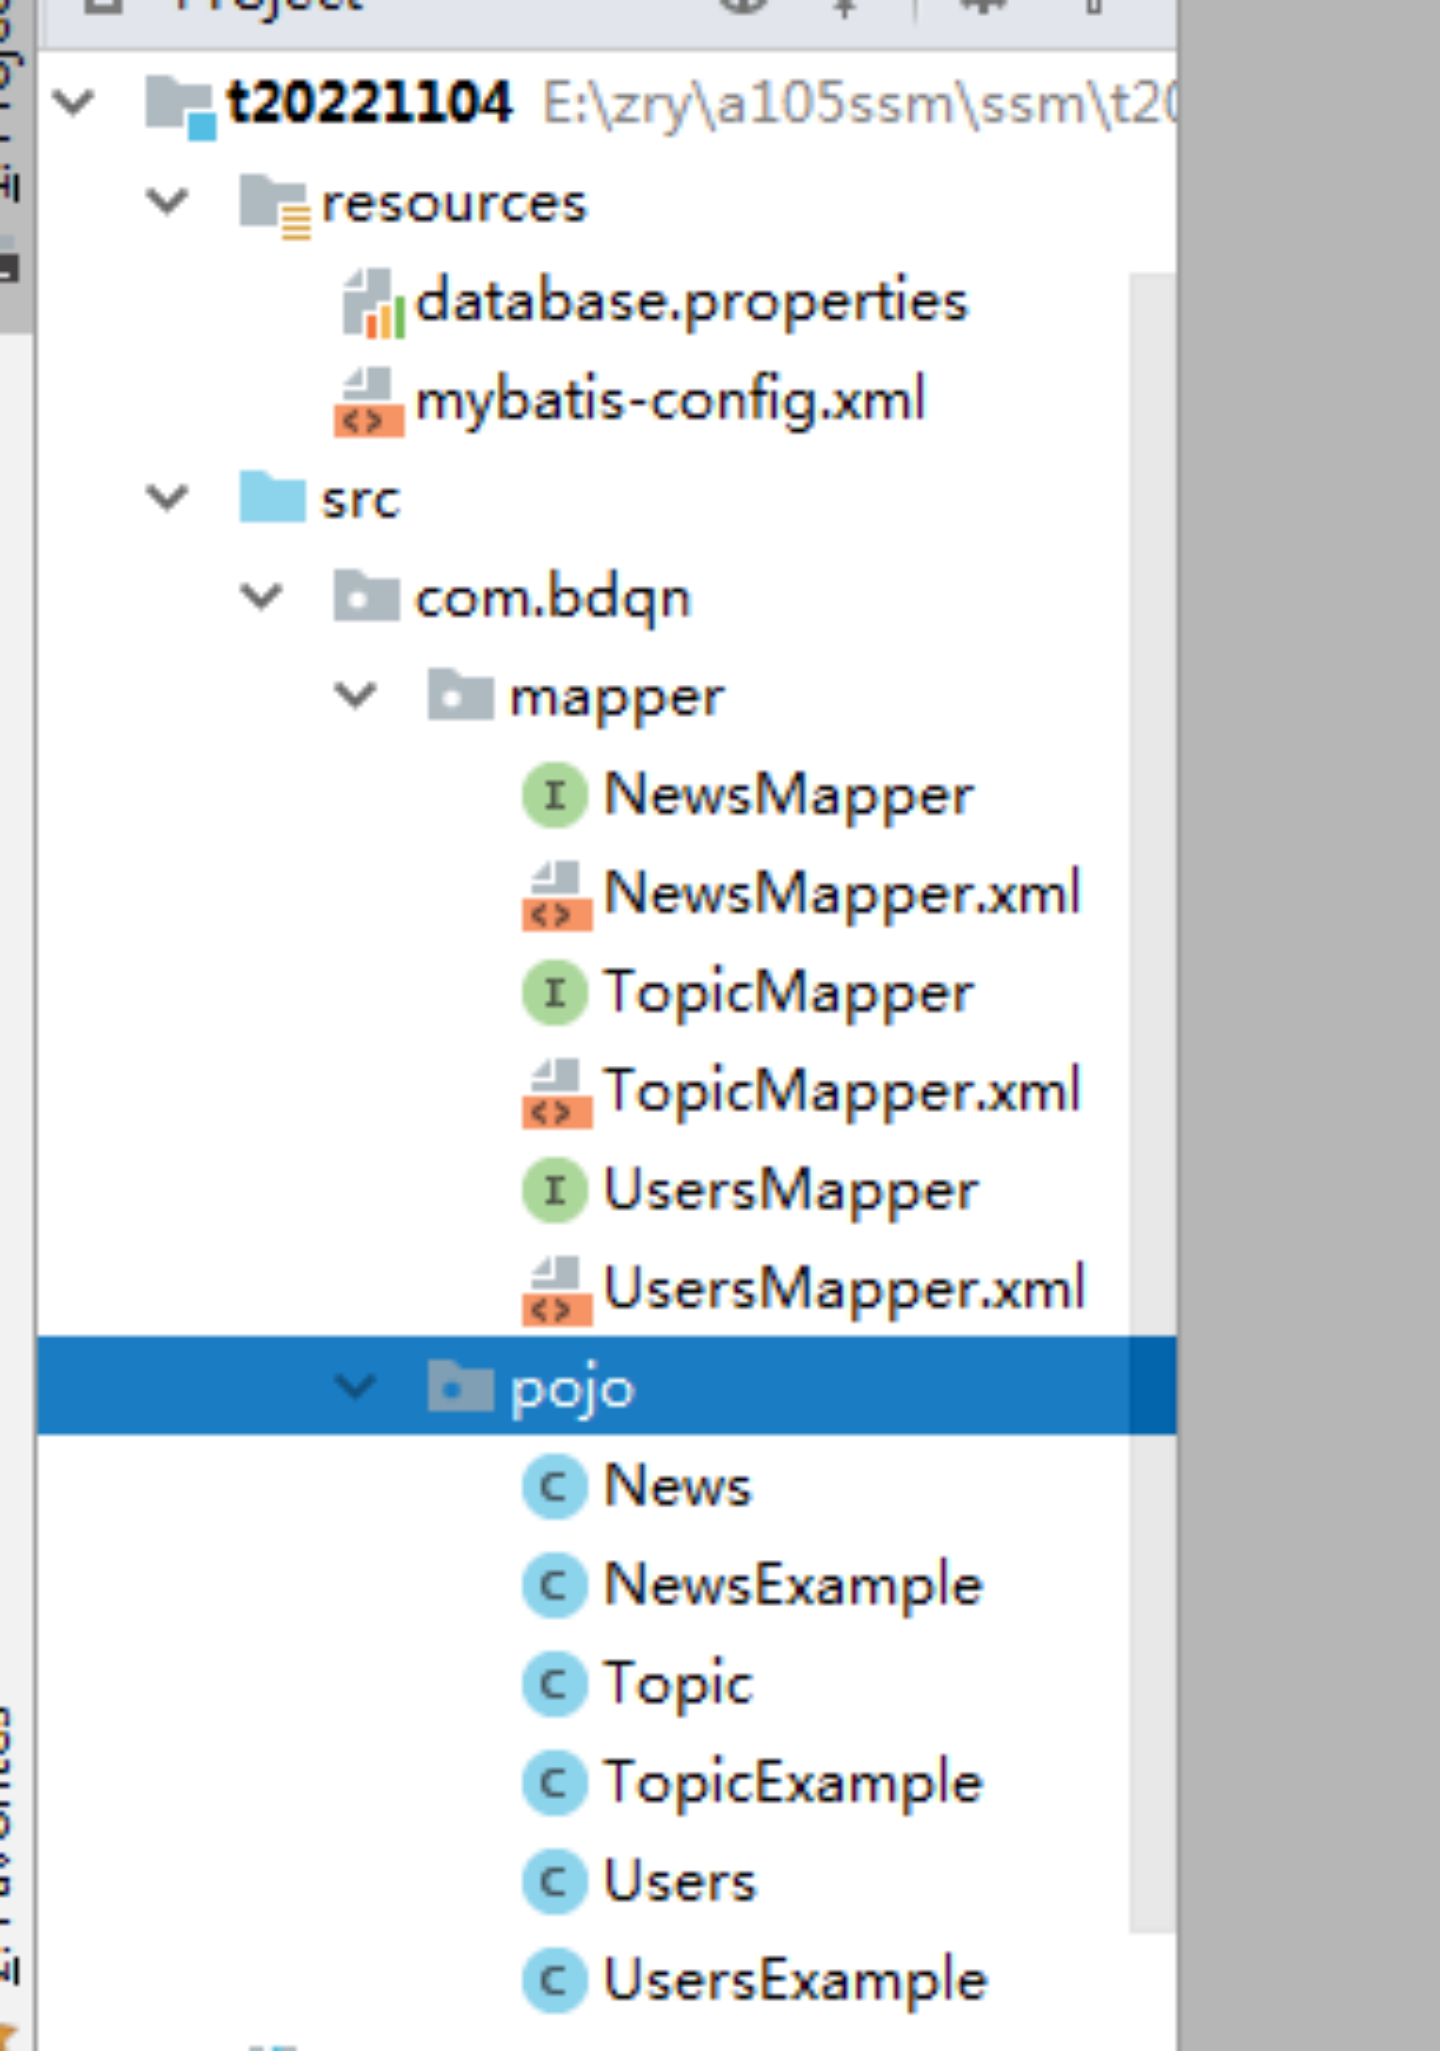
Task: Click the News class icon
Action: tap(554, 1486)
